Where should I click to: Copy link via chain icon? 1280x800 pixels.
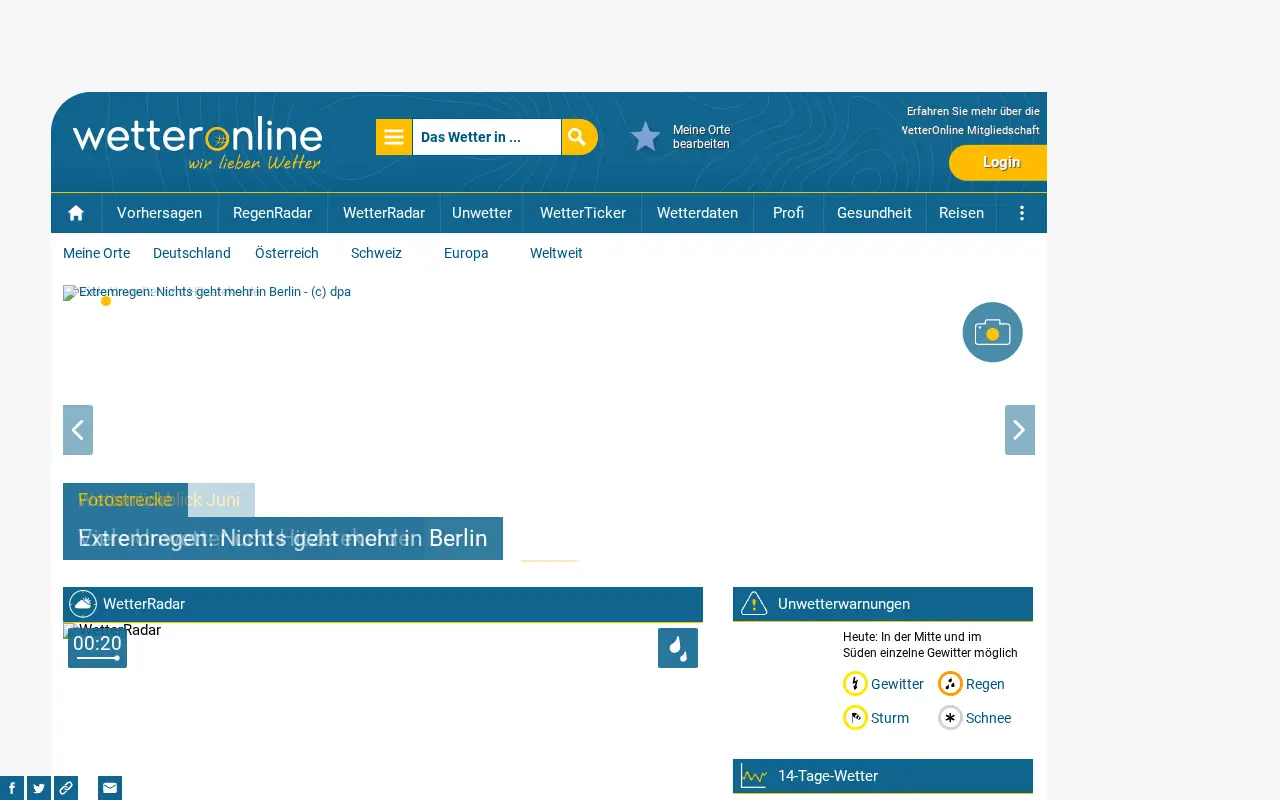(x=66, y=788)
